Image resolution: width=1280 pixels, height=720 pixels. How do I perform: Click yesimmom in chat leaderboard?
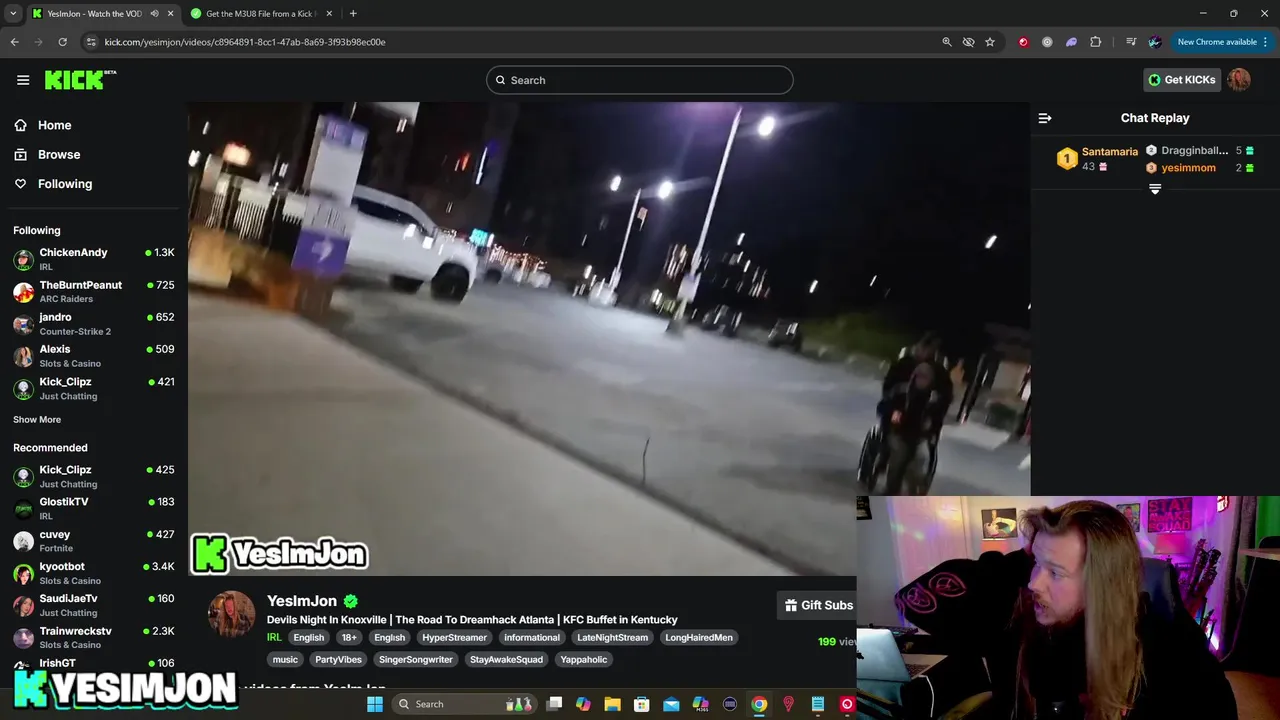point(1188,168)
